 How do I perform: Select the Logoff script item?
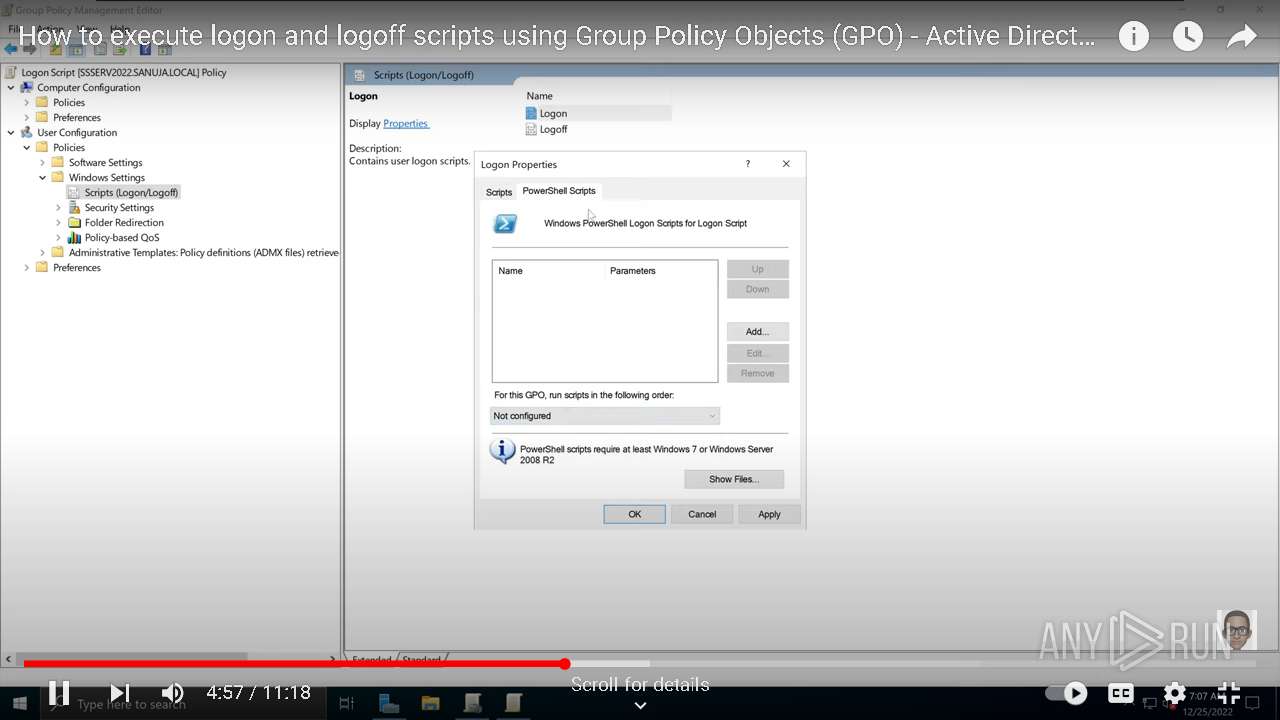coord(553,129)
